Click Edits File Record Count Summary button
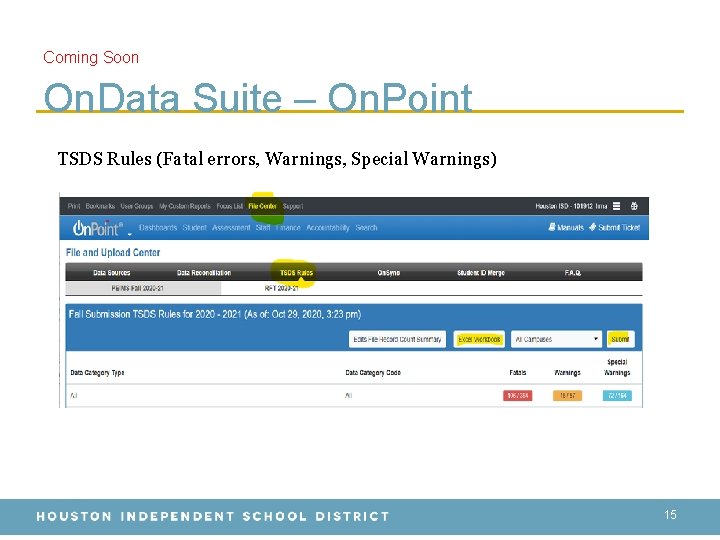Screen dimensions: 720x540 point(397,339)
